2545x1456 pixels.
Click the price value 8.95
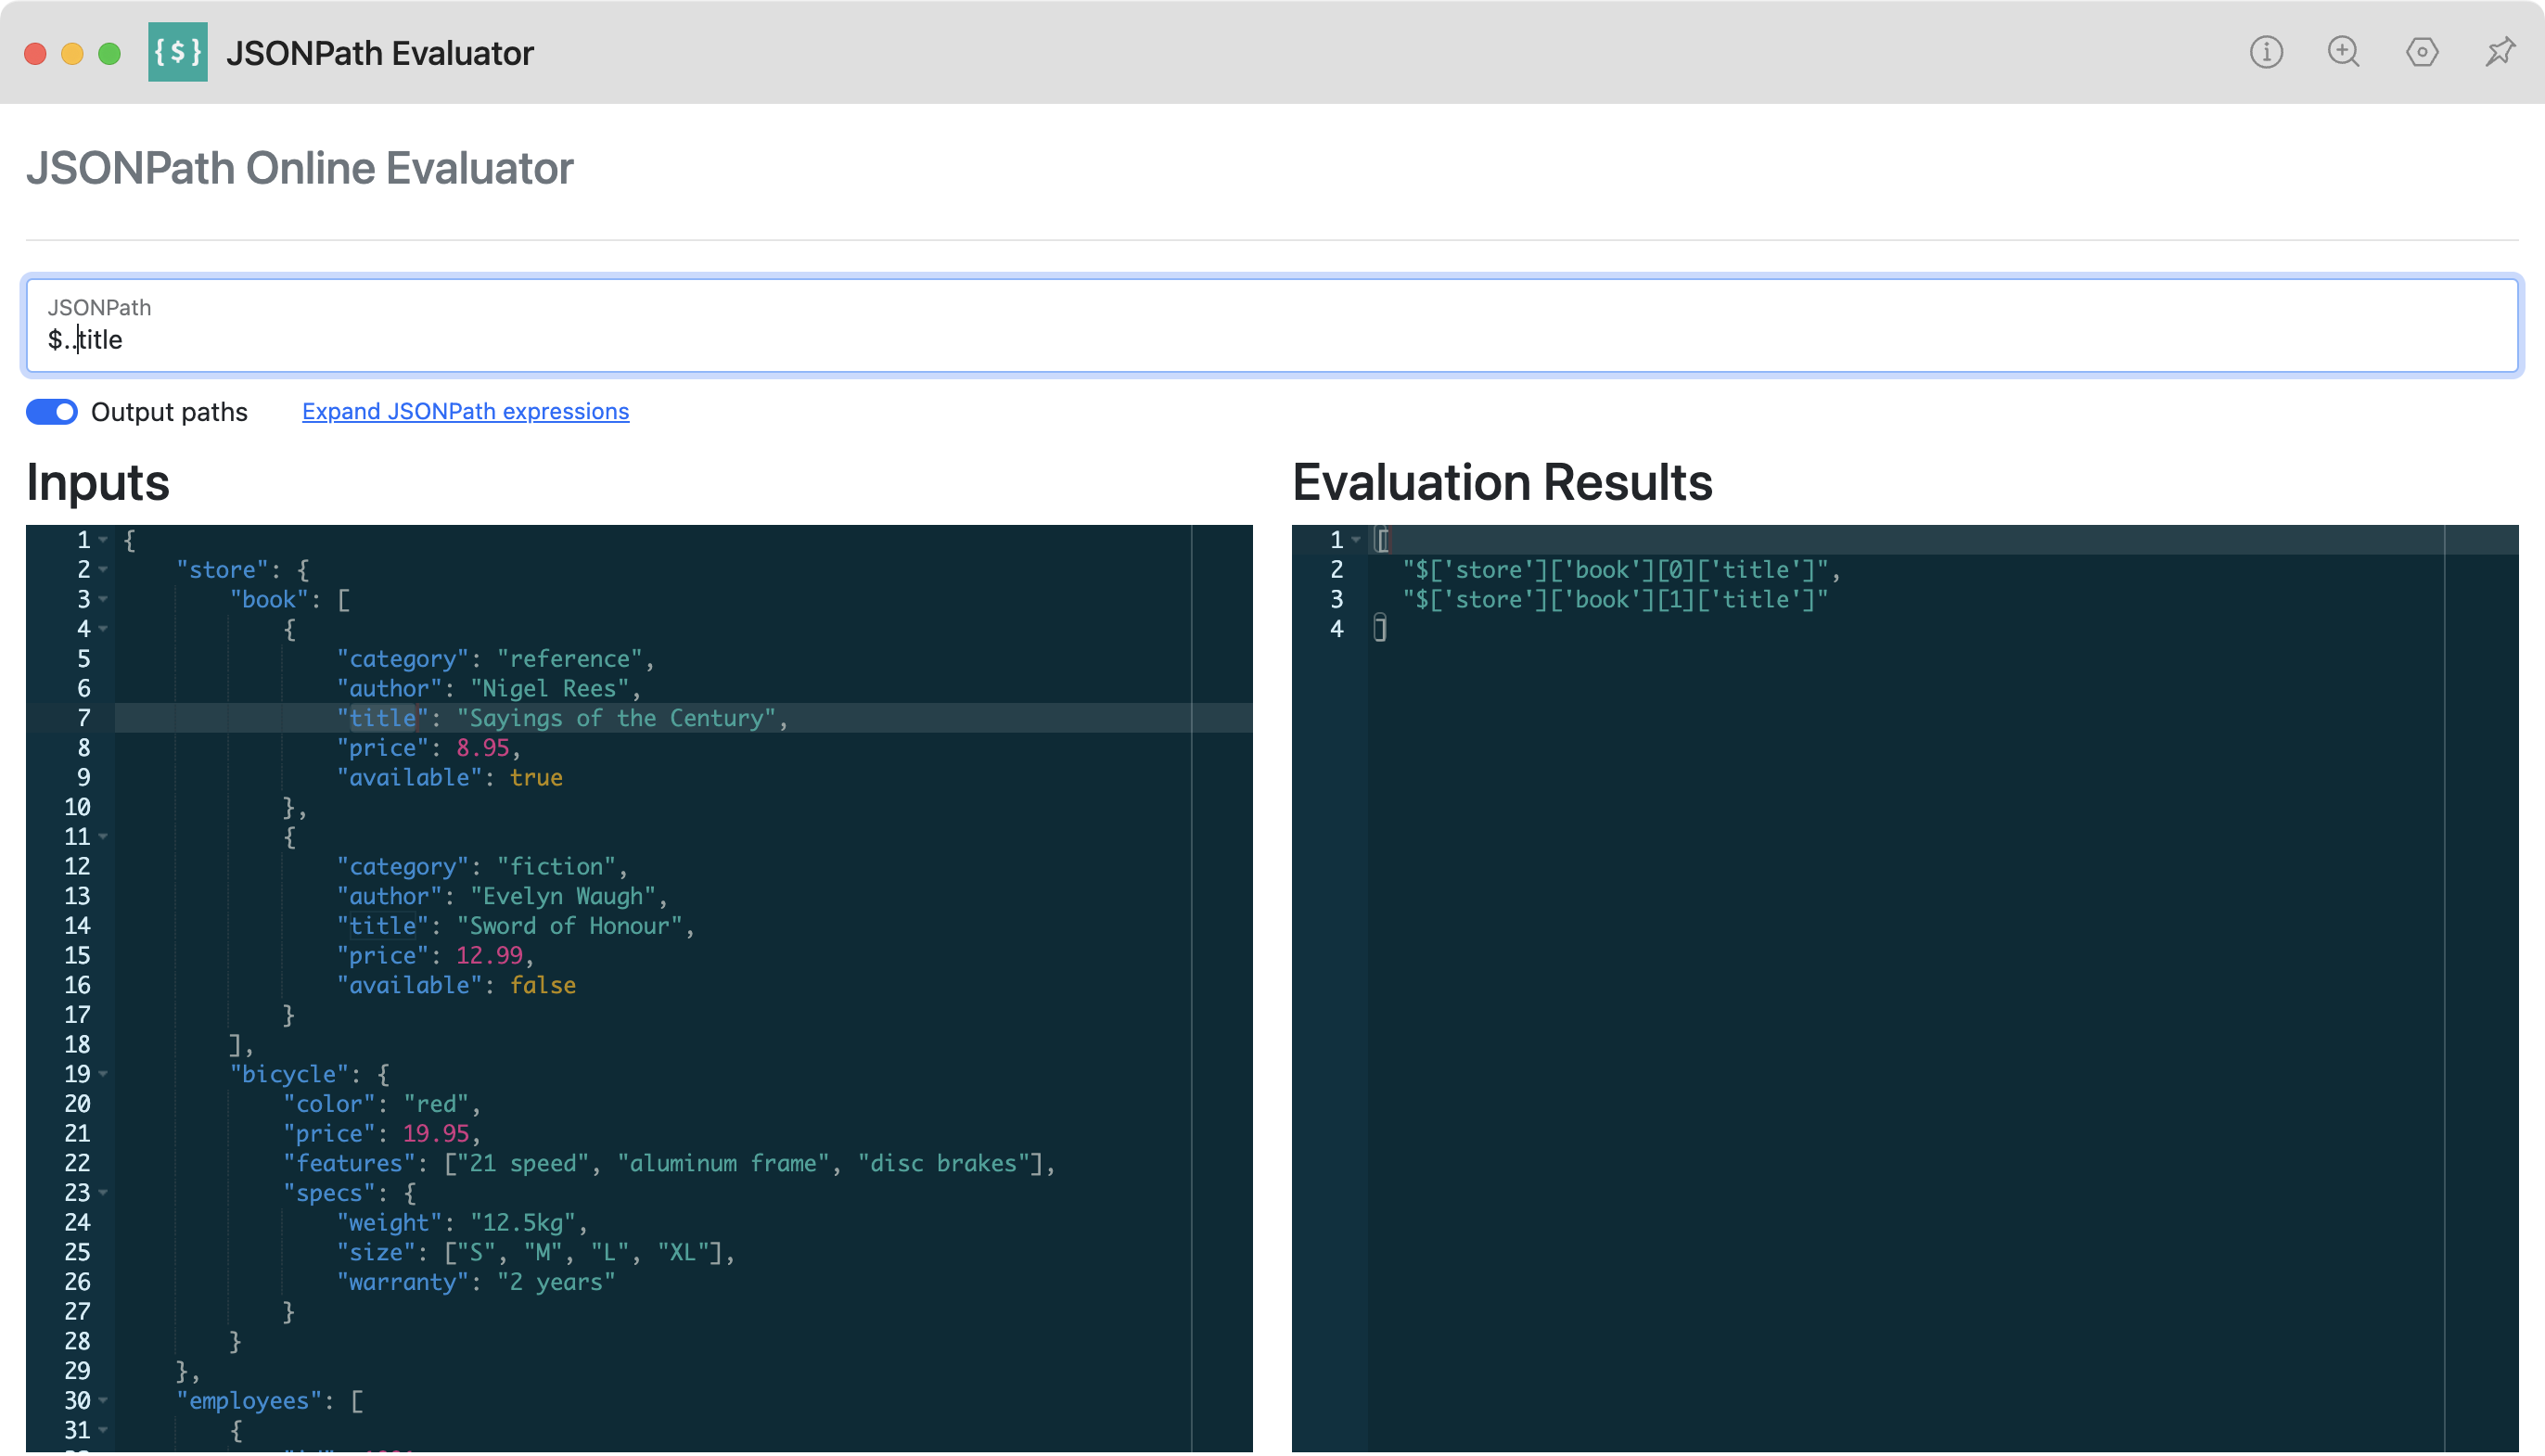coord(483,748)
